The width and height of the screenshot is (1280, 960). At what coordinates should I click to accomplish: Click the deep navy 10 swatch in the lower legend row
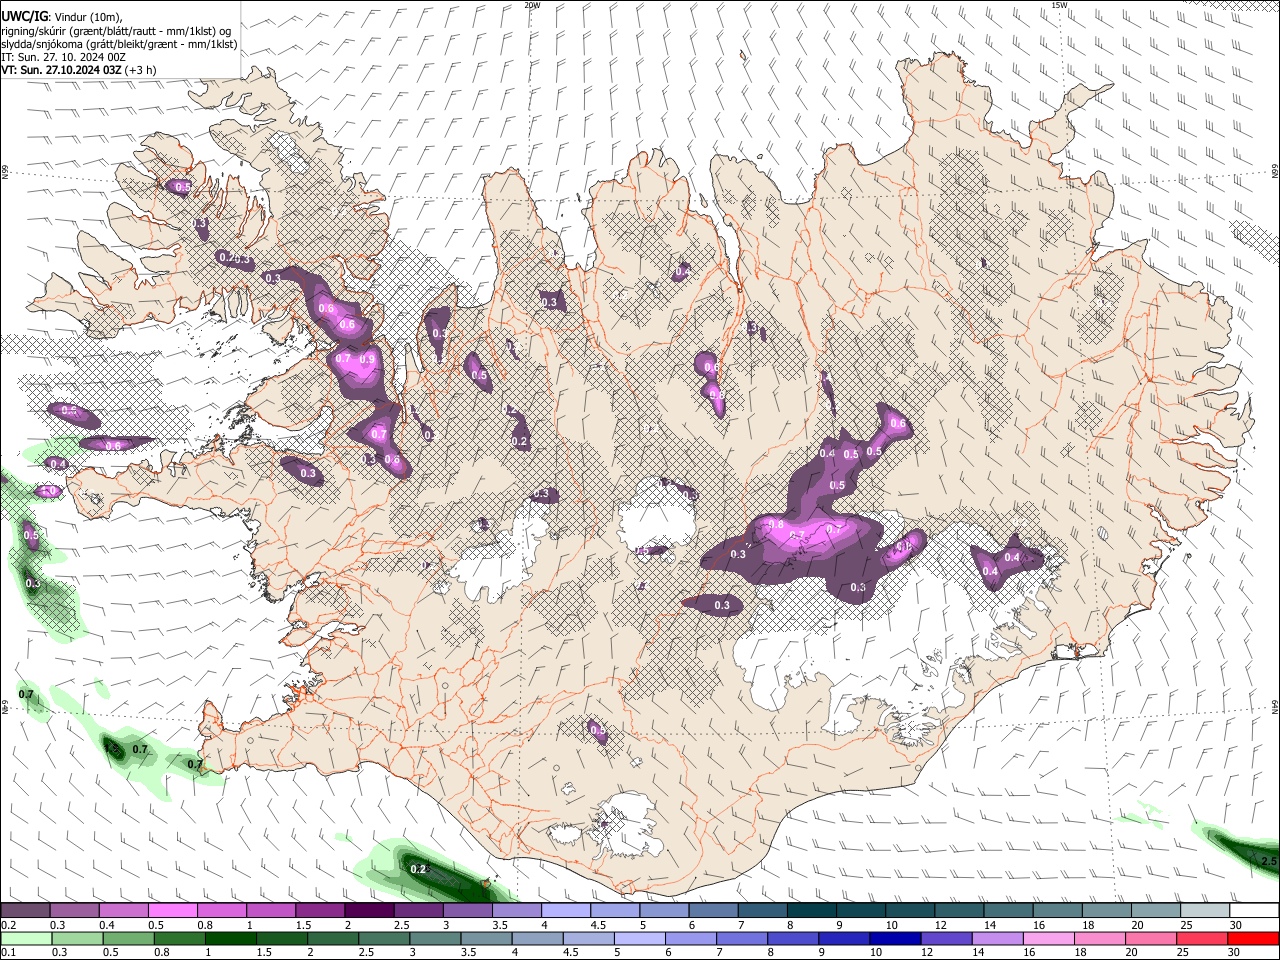(x=895, y=938)
